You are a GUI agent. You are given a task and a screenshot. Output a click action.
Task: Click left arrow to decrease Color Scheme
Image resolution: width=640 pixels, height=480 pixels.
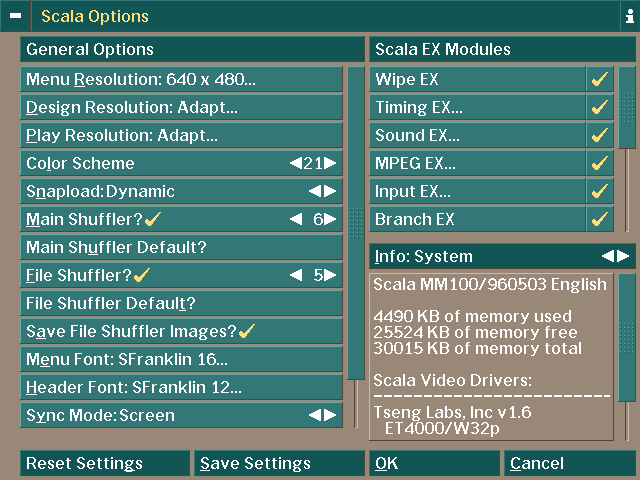(295, 163)
